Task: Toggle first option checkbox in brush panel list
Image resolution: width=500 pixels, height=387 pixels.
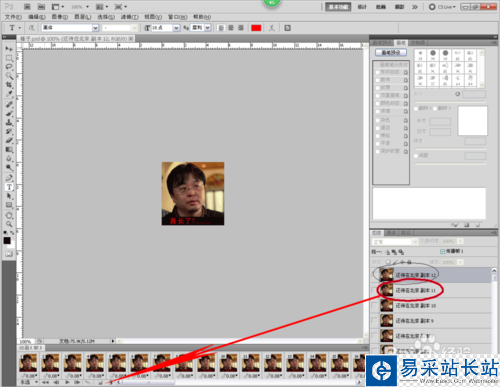Action: (x=378, y=72)
